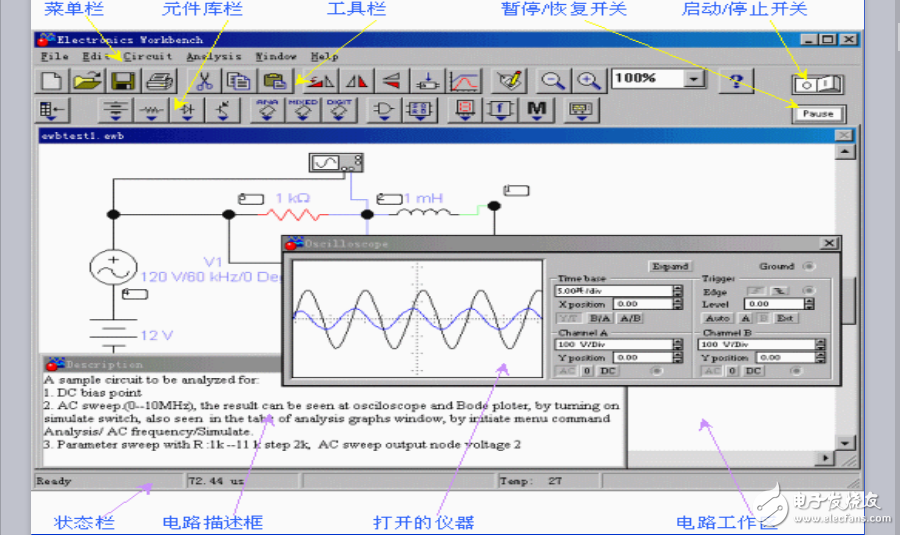This screenshot has height=535, width=900.
Task: Select B/A display mode on oscilloscope
Action: [x=600, y=318]
